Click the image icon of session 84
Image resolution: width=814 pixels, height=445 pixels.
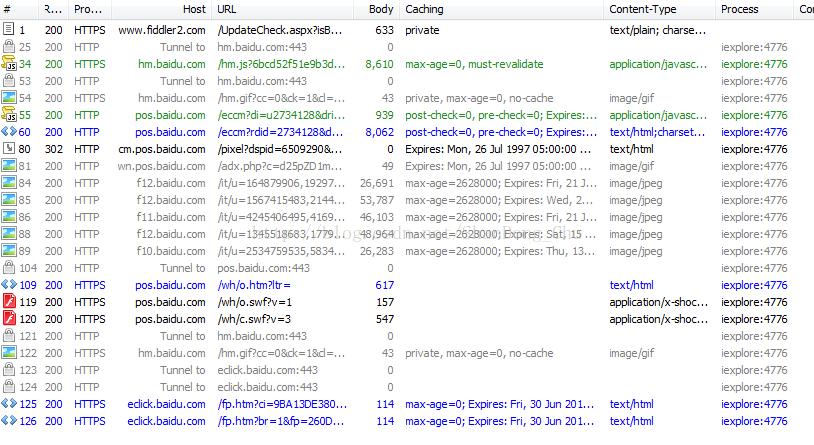[9, 182]
